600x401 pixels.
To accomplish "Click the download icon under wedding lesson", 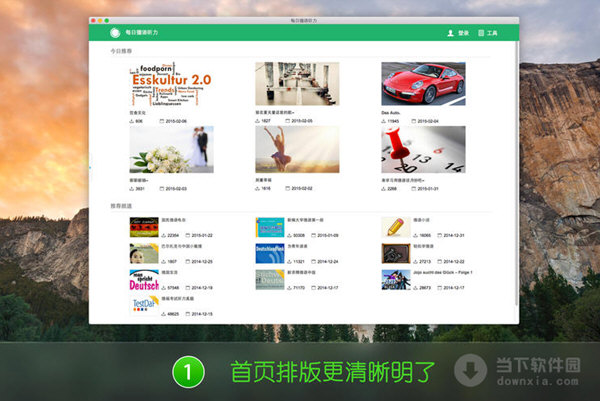I will point(132,189).
